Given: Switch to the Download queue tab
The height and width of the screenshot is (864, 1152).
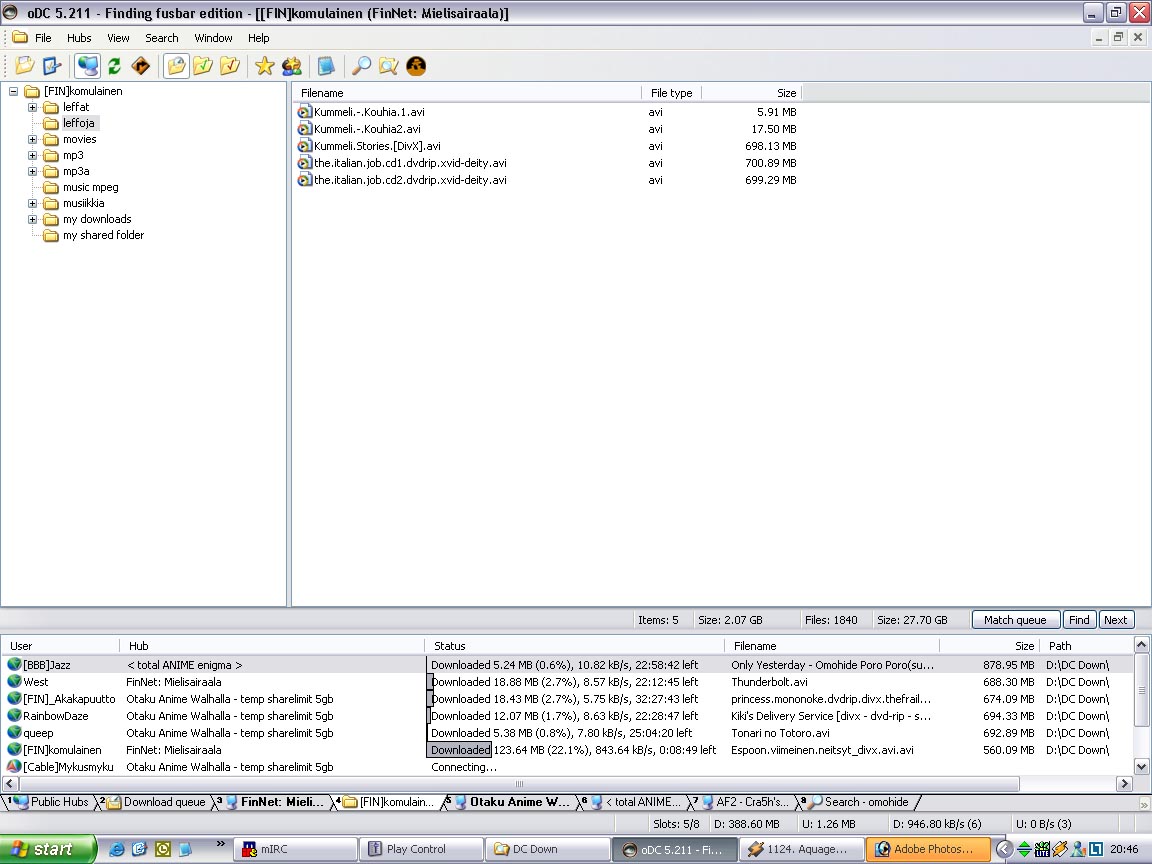Looking at the screenshot, I should click(x=156, y=802).
